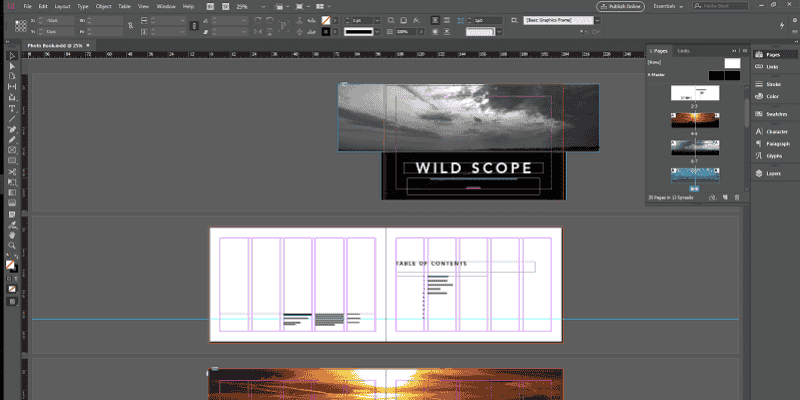
Task: Select the Type tool
Action: [11, 107]
